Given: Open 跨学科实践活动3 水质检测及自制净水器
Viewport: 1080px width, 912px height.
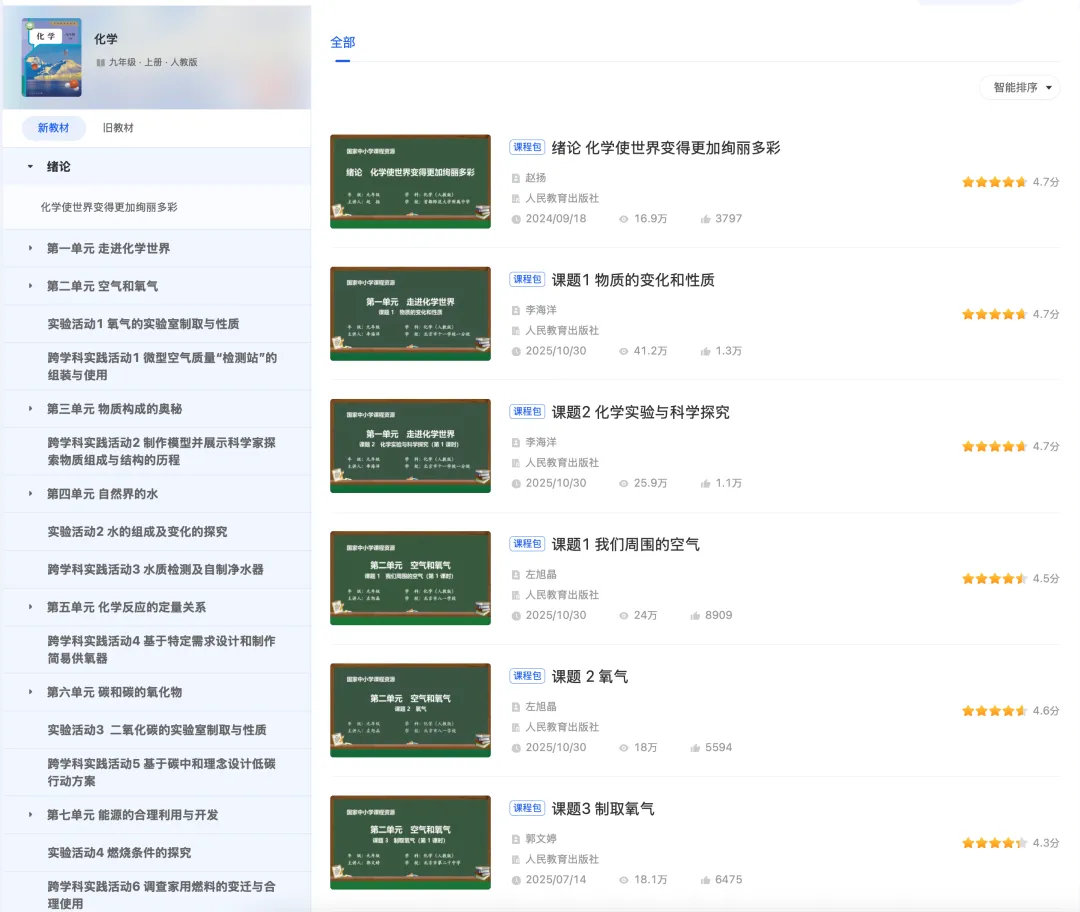Looking at the screenshot, I should [x=155, y=570].
